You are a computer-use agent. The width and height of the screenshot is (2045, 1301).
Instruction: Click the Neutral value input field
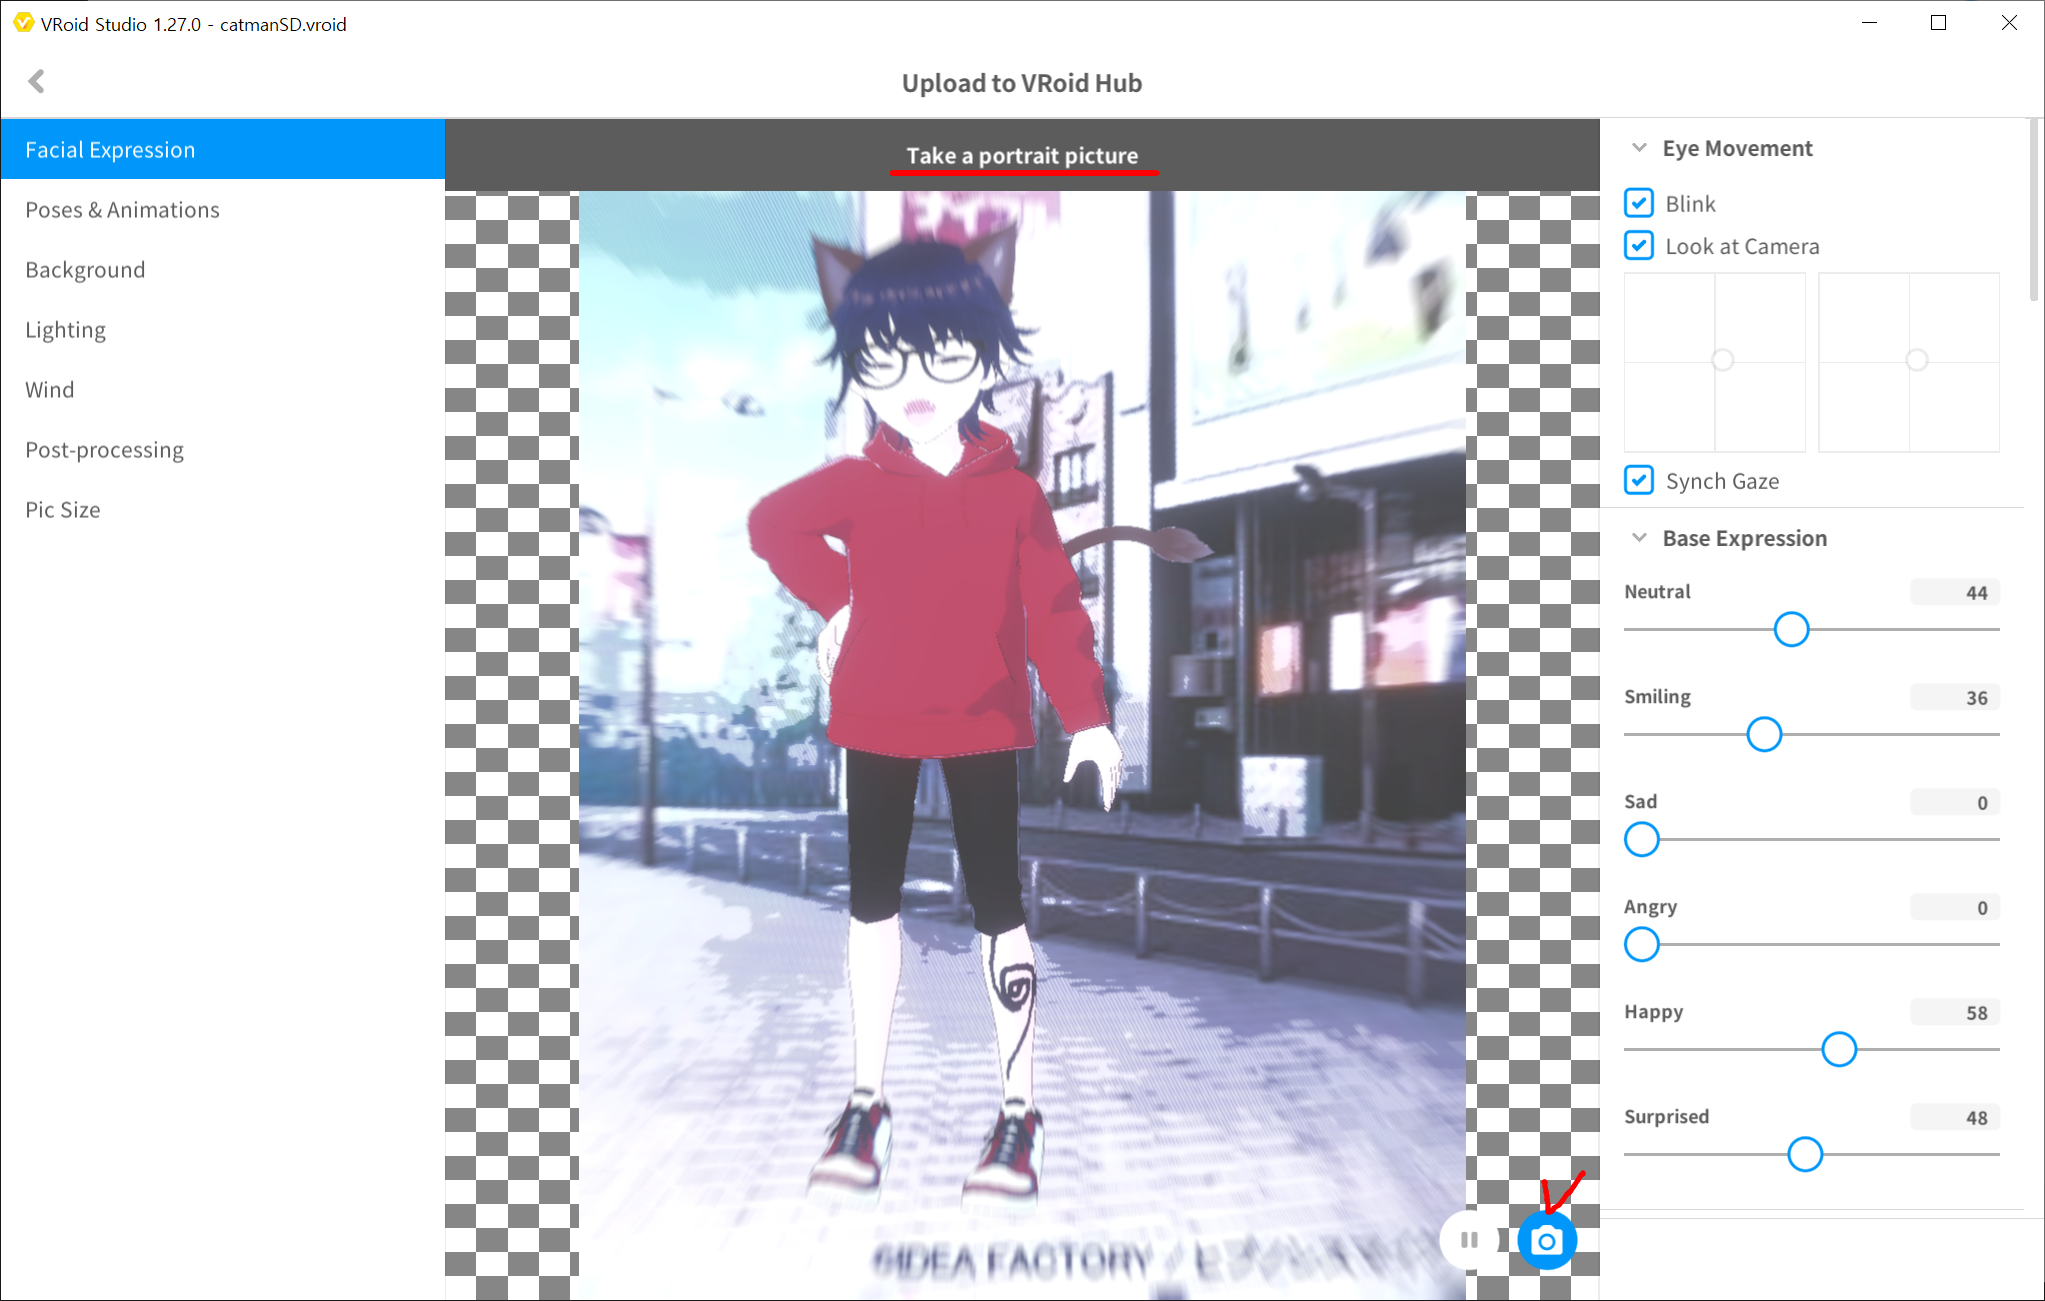click(x=1954, y=592)
